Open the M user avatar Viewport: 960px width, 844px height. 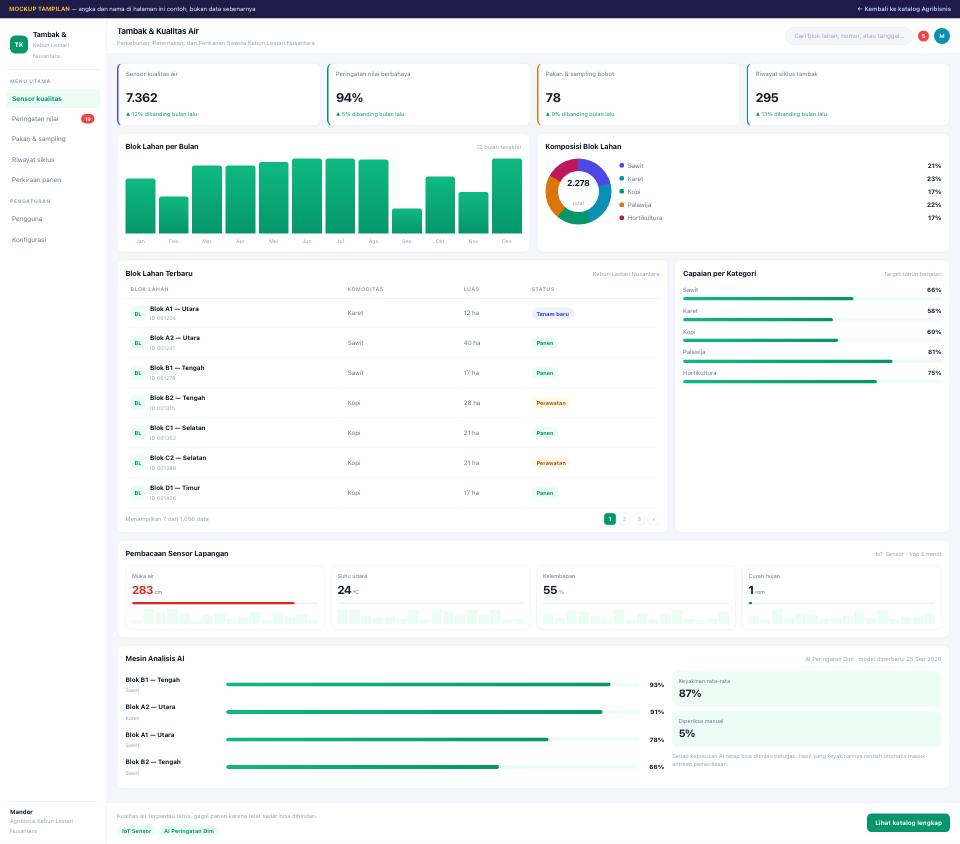pyautogui.click(x=942, y=36)
